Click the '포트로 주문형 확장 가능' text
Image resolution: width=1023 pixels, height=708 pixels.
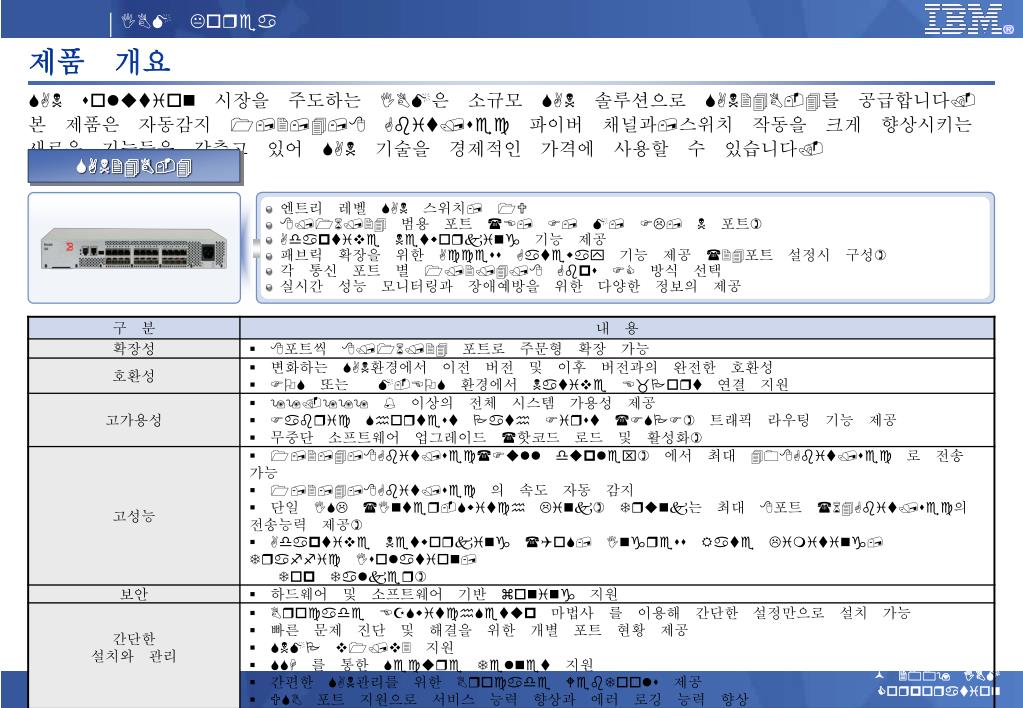point(555,348)
